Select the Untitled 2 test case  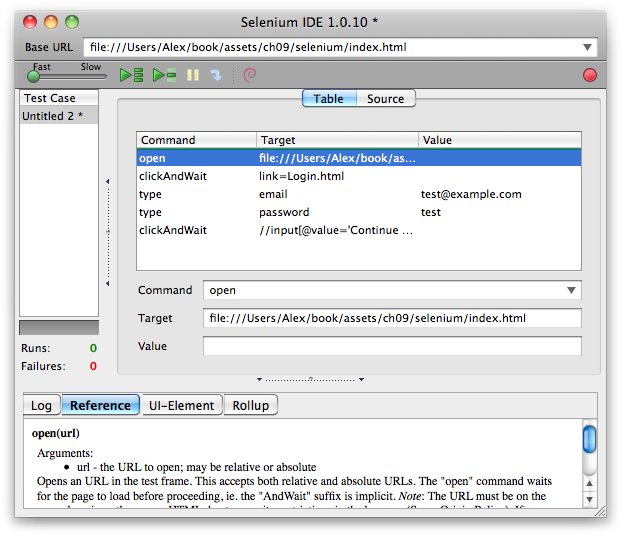pyautogui.click(x=59, y=116)
